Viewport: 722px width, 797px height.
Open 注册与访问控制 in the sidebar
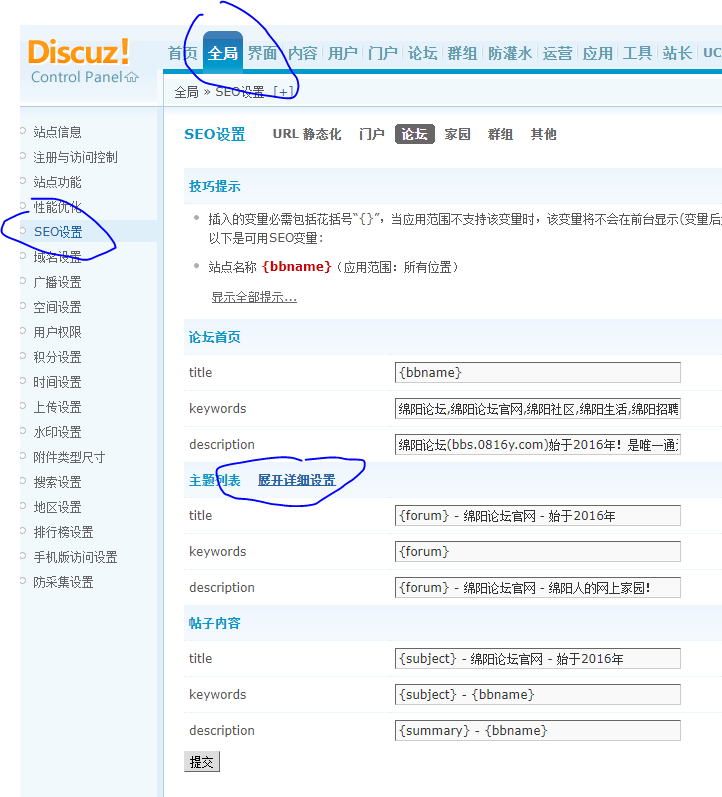point(75,157)
